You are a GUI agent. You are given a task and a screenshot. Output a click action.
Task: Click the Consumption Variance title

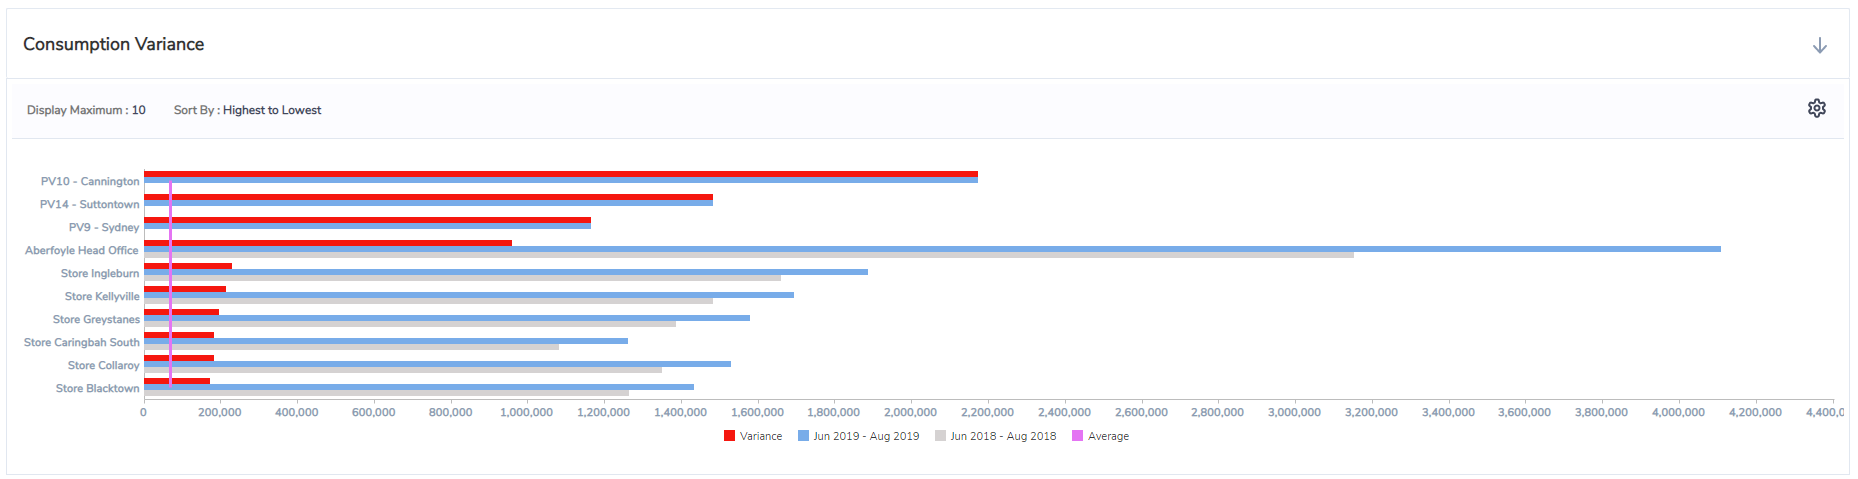pyautogui.click(x=113, y=44)
